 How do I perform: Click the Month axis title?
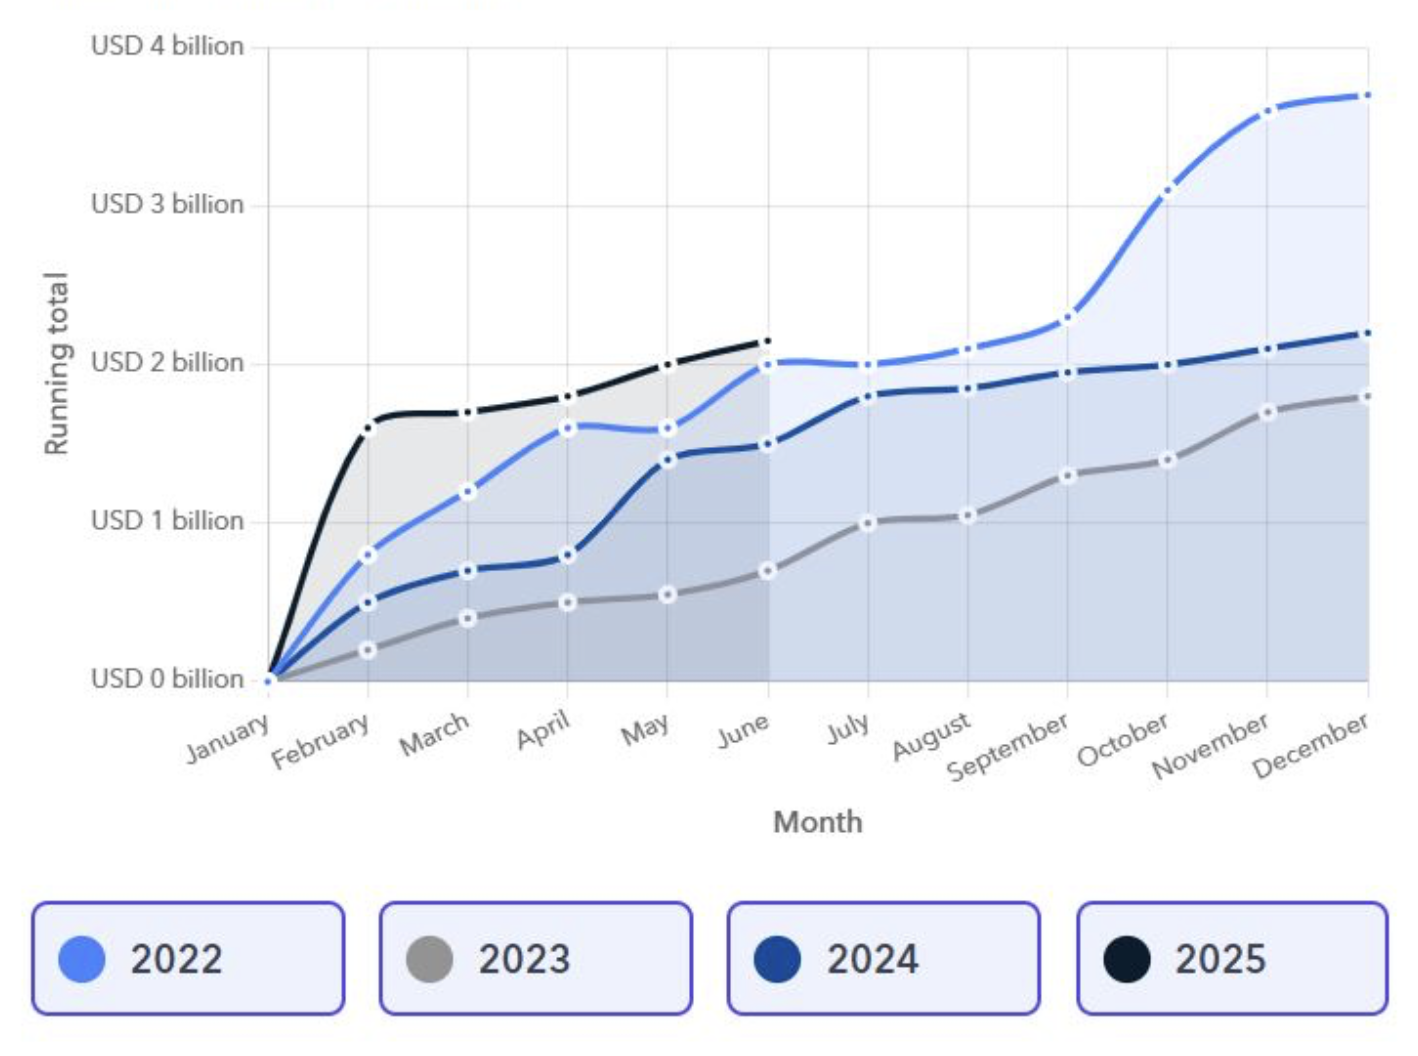[818, 822]
